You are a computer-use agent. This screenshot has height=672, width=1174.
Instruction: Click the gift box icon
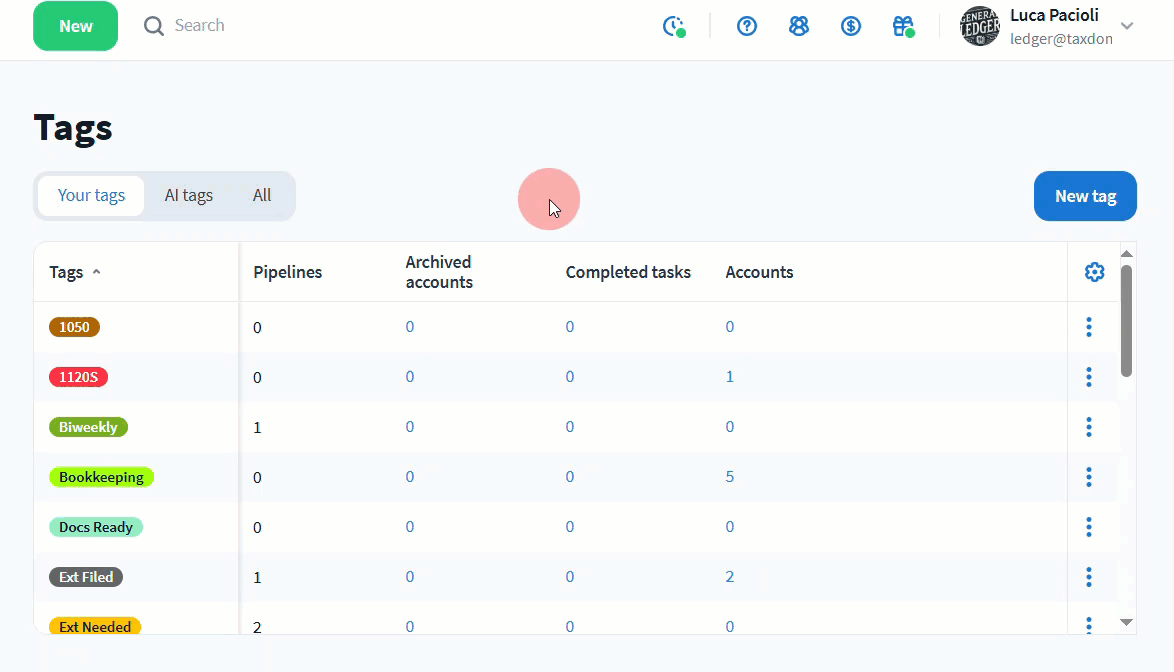(903, 26)
